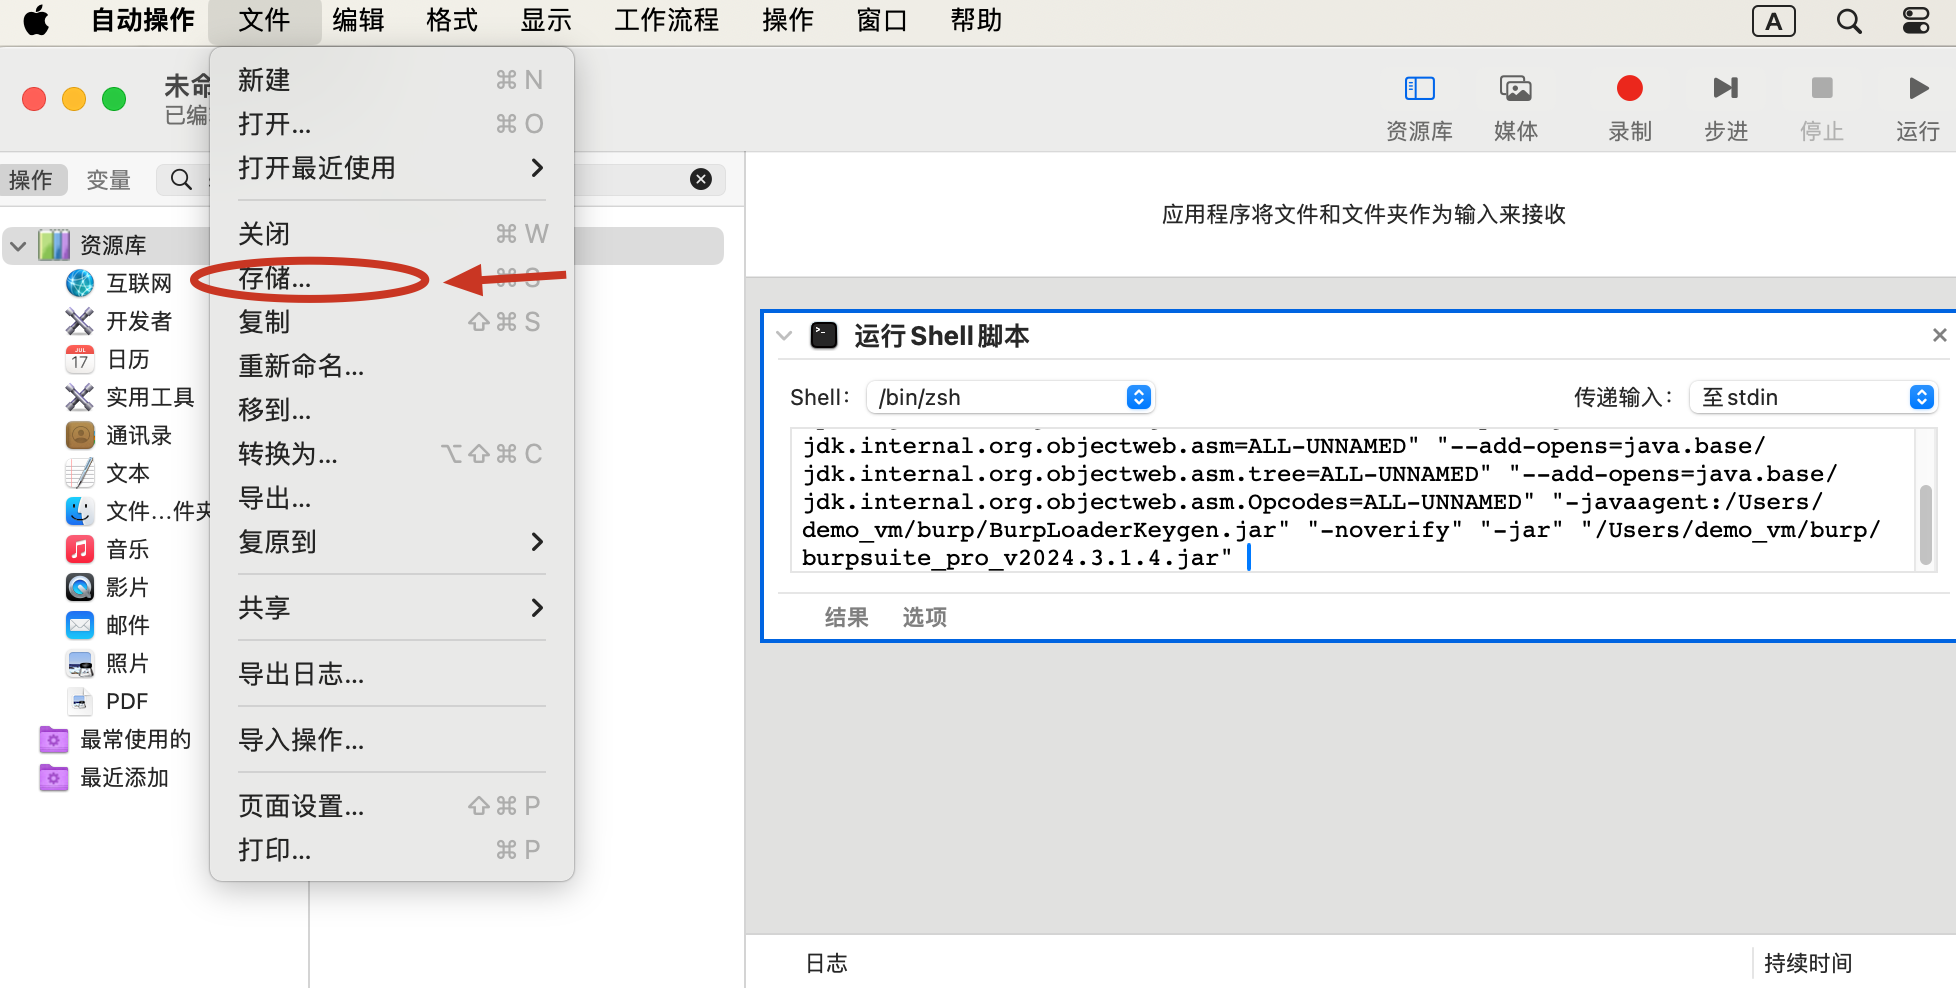Select the 照片 category
Image resolution: width=1956 pixels, height=988 pixels.
[108, 663]
